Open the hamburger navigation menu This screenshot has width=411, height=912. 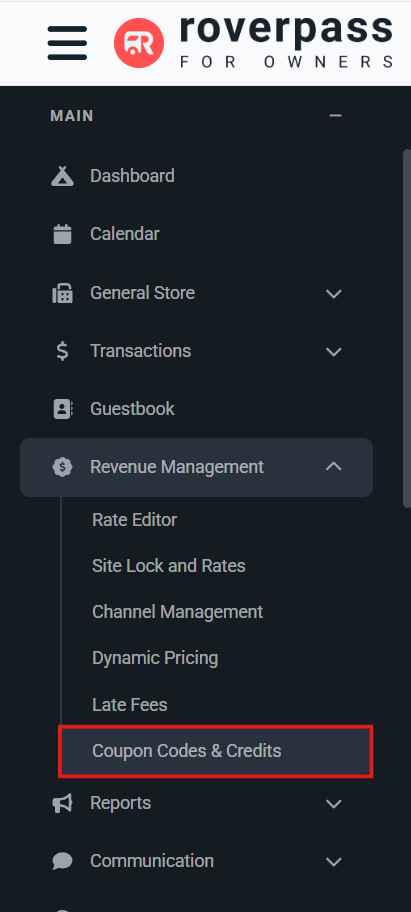[x=67, y=43]
